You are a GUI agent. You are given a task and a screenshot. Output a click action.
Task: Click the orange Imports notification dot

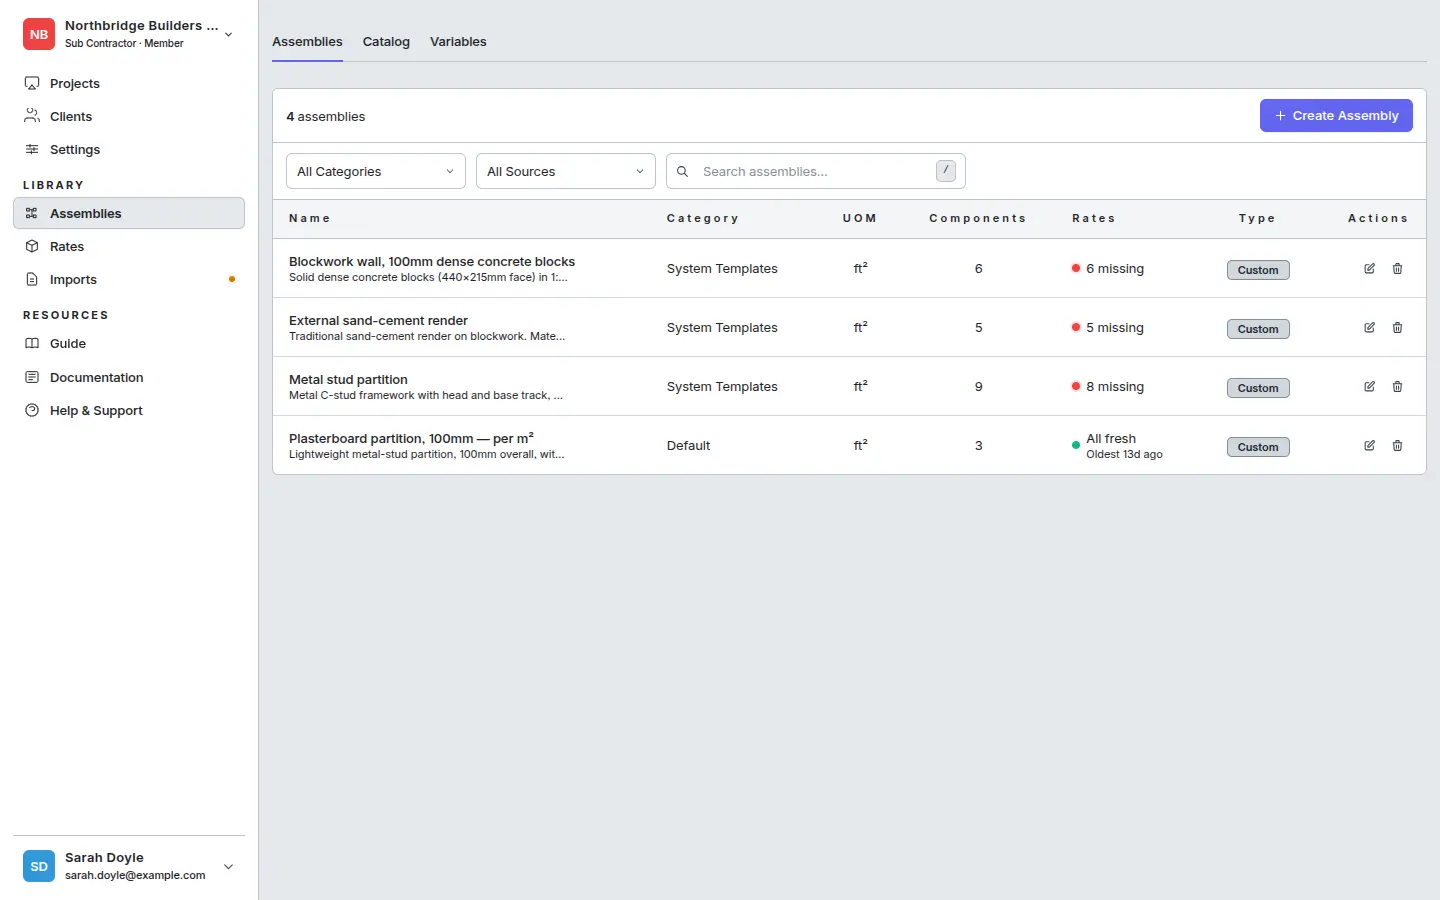tap(232, 279)
